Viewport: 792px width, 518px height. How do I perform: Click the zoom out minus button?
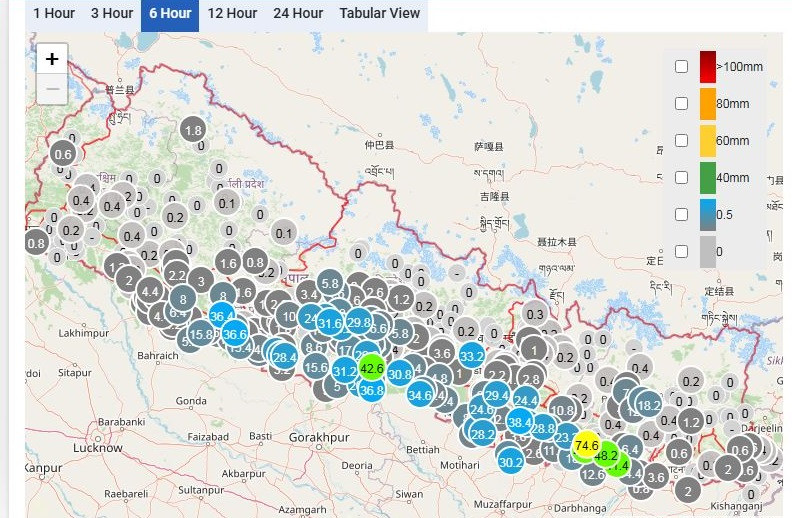click(52, 89)
